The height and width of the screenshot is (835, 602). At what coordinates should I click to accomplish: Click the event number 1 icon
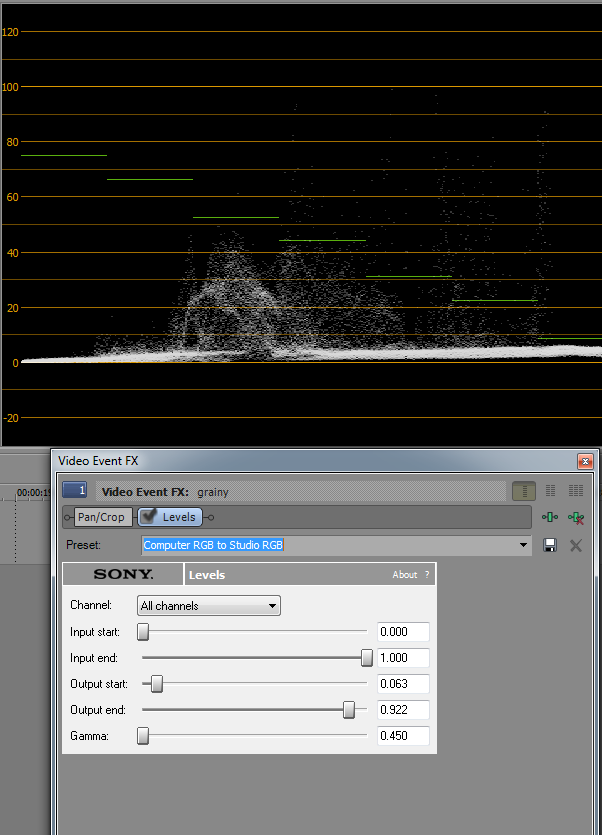point(75,491)
